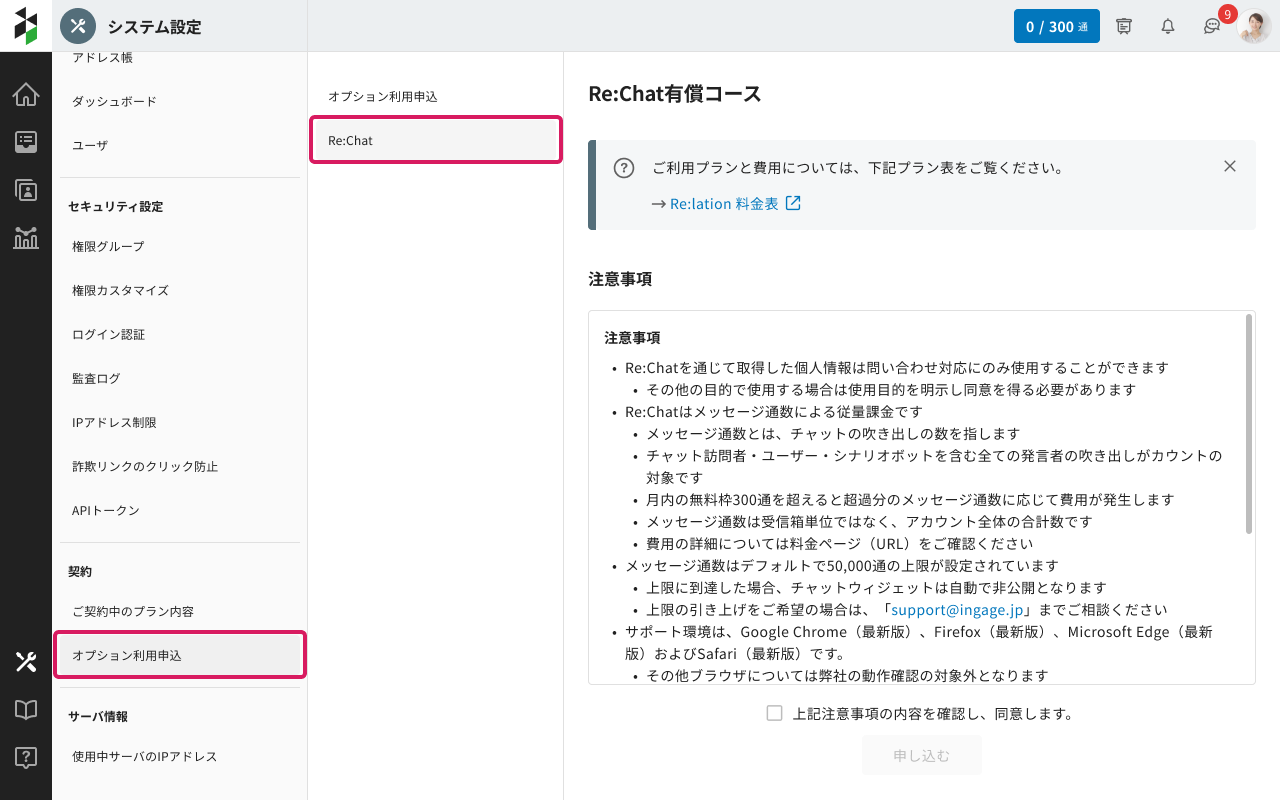Select オプション利用申込 in the left sidebar
The image size is (1280, 800).
tap(180, 655)
